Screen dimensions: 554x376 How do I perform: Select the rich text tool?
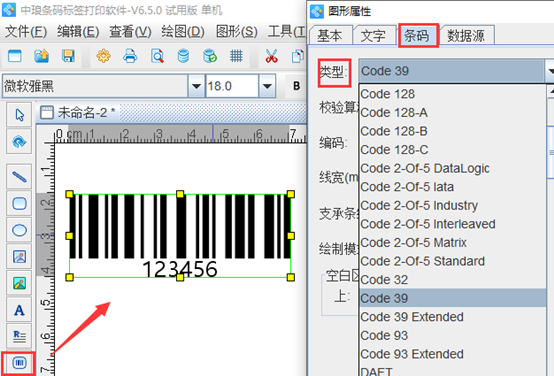[19, 336]
